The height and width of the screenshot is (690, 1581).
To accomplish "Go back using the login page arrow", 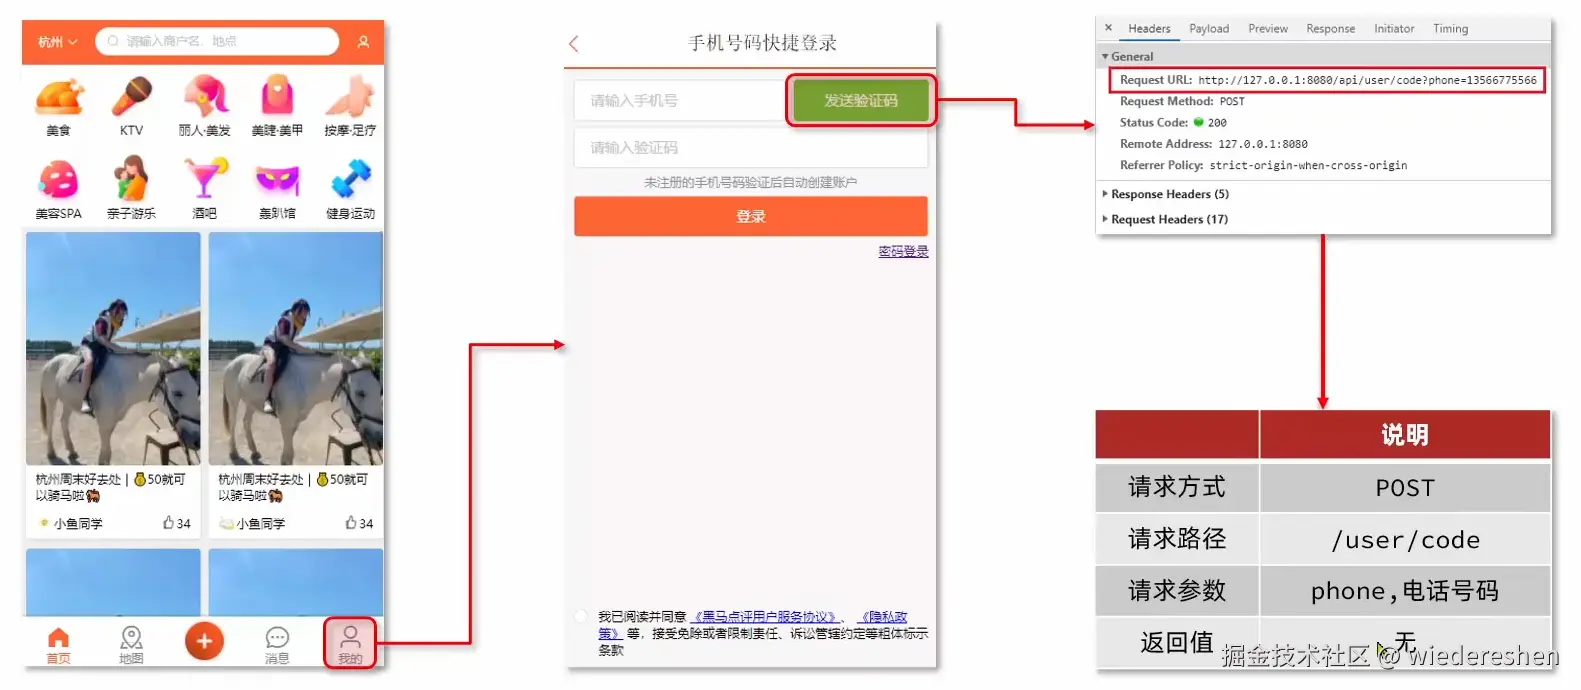I will [x=574, y=44].
